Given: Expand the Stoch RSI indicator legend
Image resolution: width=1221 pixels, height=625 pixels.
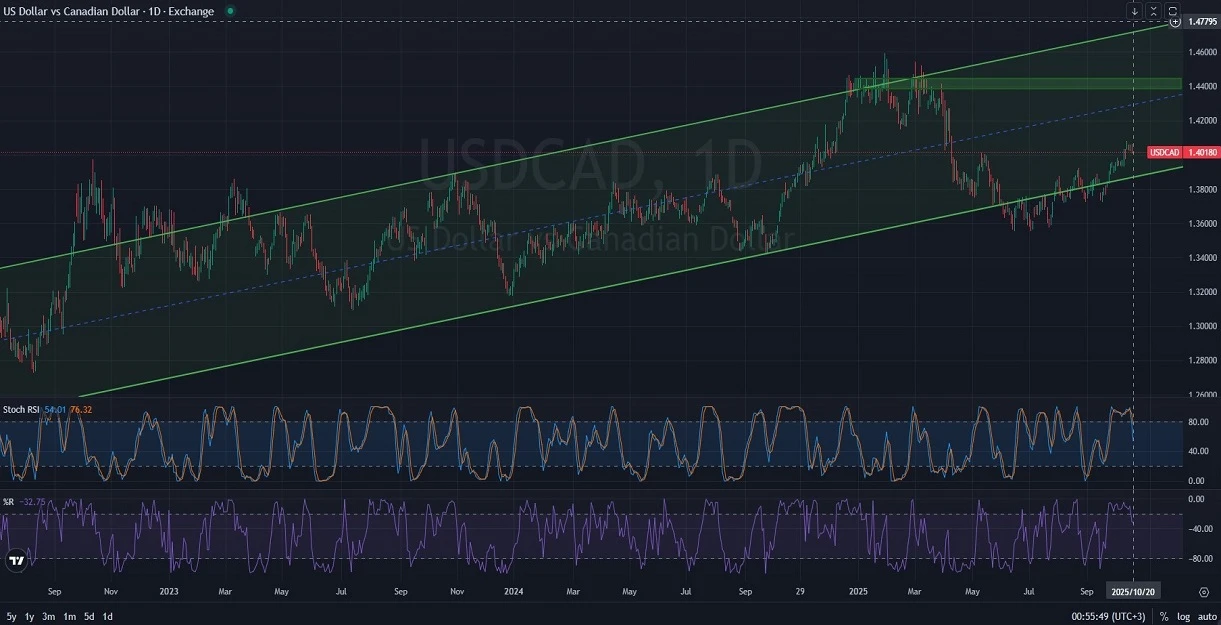Looking at the screenshot, I should tap(22, 410).
